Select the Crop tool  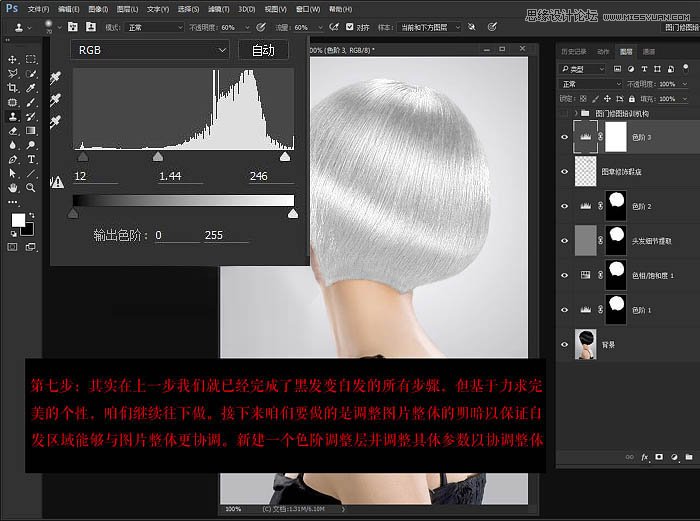(13, 88)
